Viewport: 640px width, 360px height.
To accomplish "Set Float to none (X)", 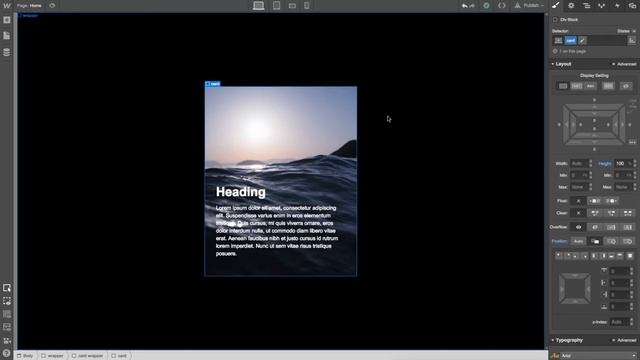I will (x=578, y=201).
